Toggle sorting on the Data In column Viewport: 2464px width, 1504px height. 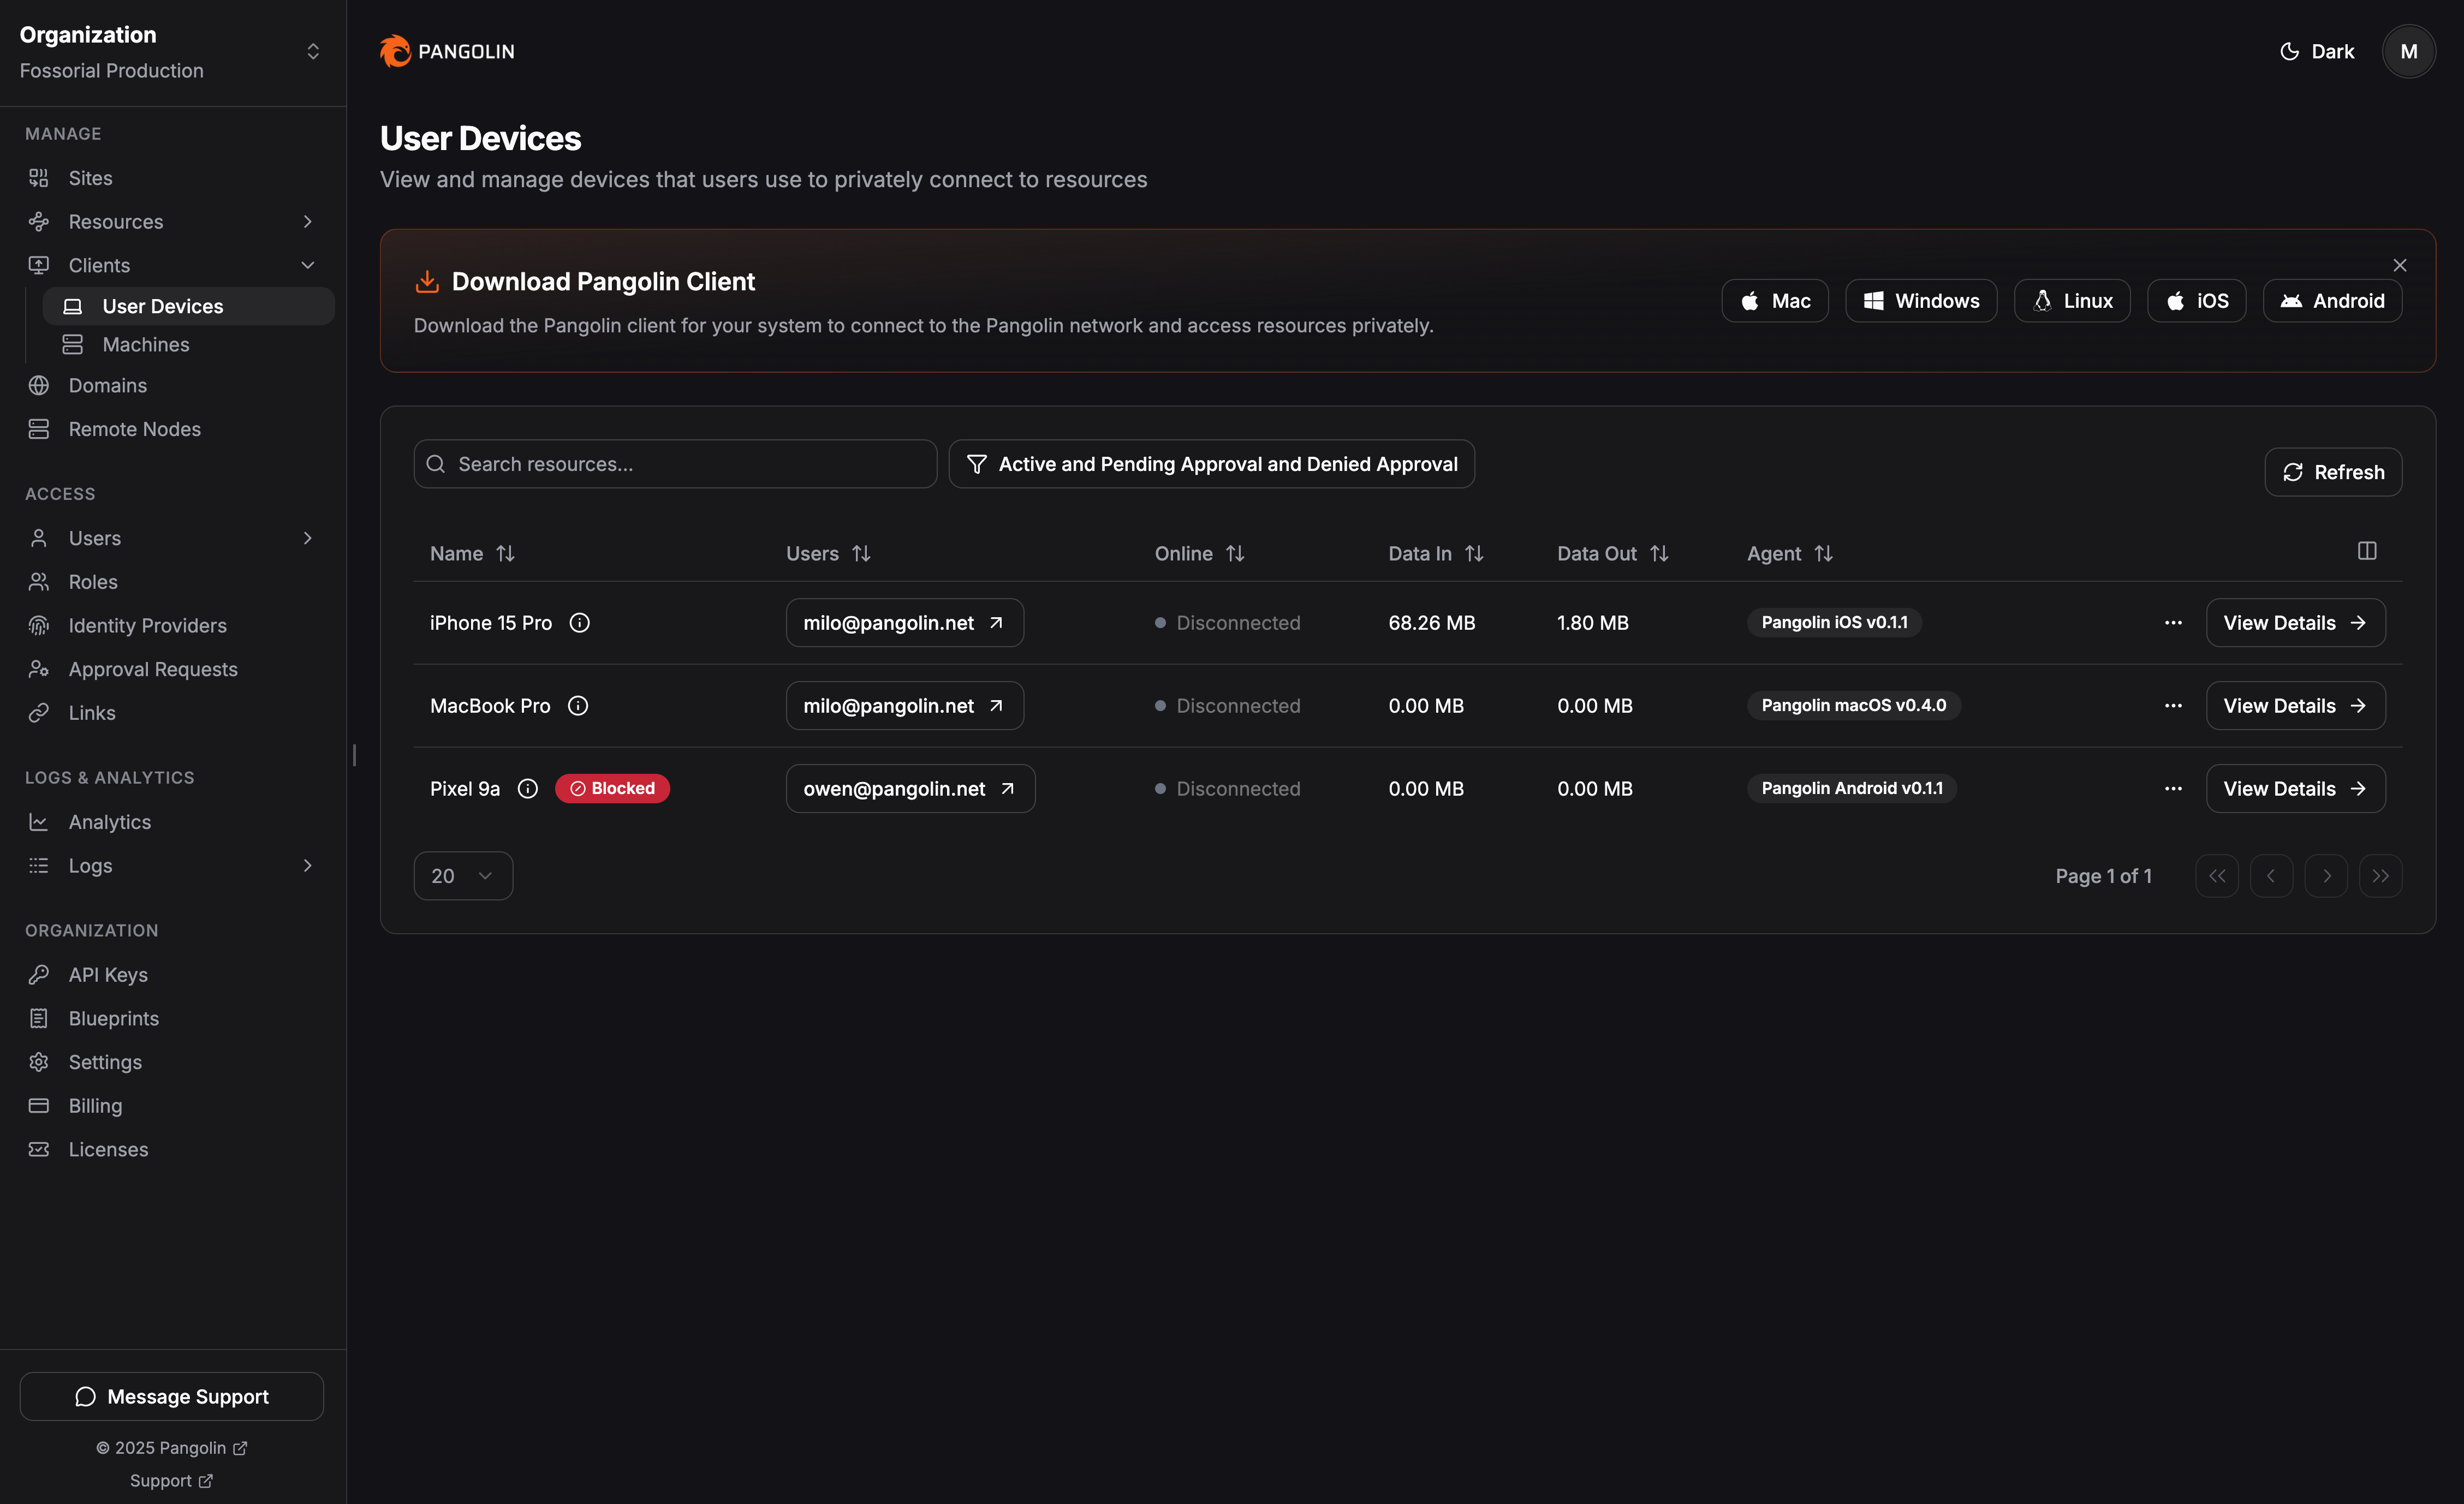[1475, 553]
